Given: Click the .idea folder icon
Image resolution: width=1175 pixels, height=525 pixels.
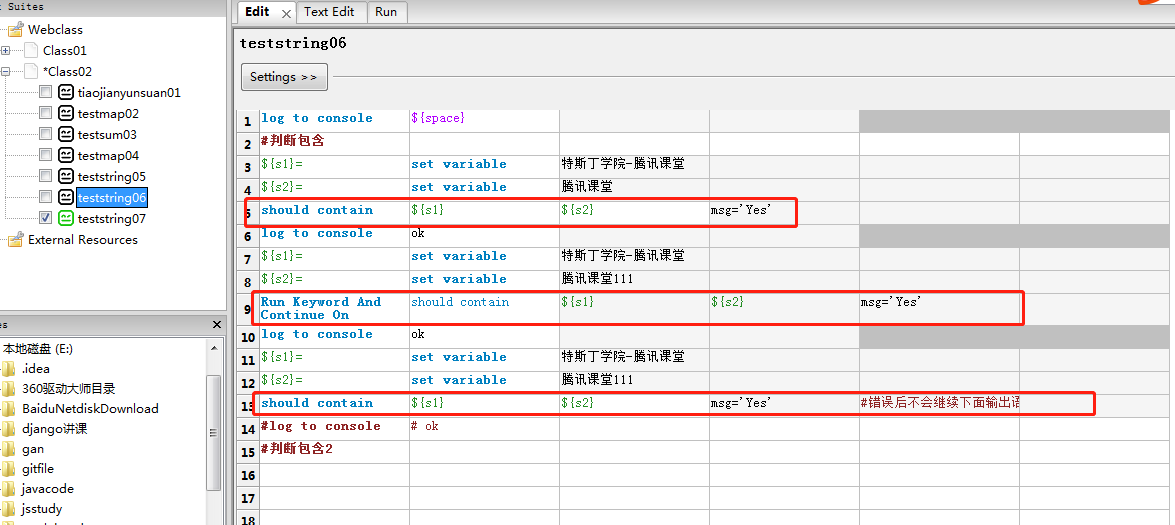Looking at the screenshot, I should 8,368.
